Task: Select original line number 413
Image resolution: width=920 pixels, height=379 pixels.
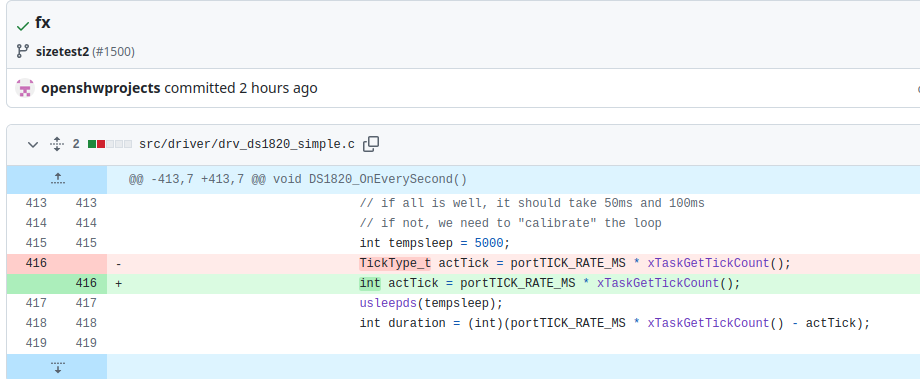Action: click(x=36, y=204)
